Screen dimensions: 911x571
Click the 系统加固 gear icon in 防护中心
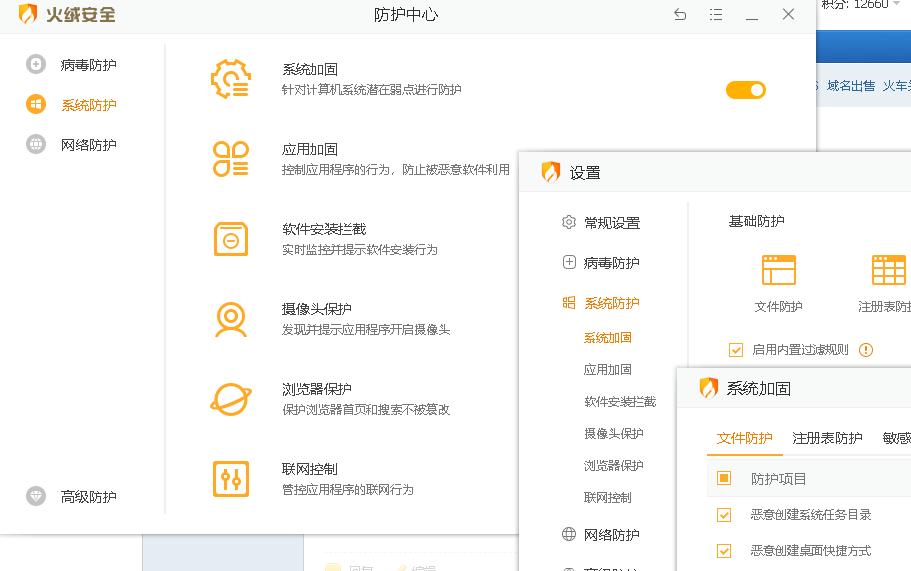(231, 79)
